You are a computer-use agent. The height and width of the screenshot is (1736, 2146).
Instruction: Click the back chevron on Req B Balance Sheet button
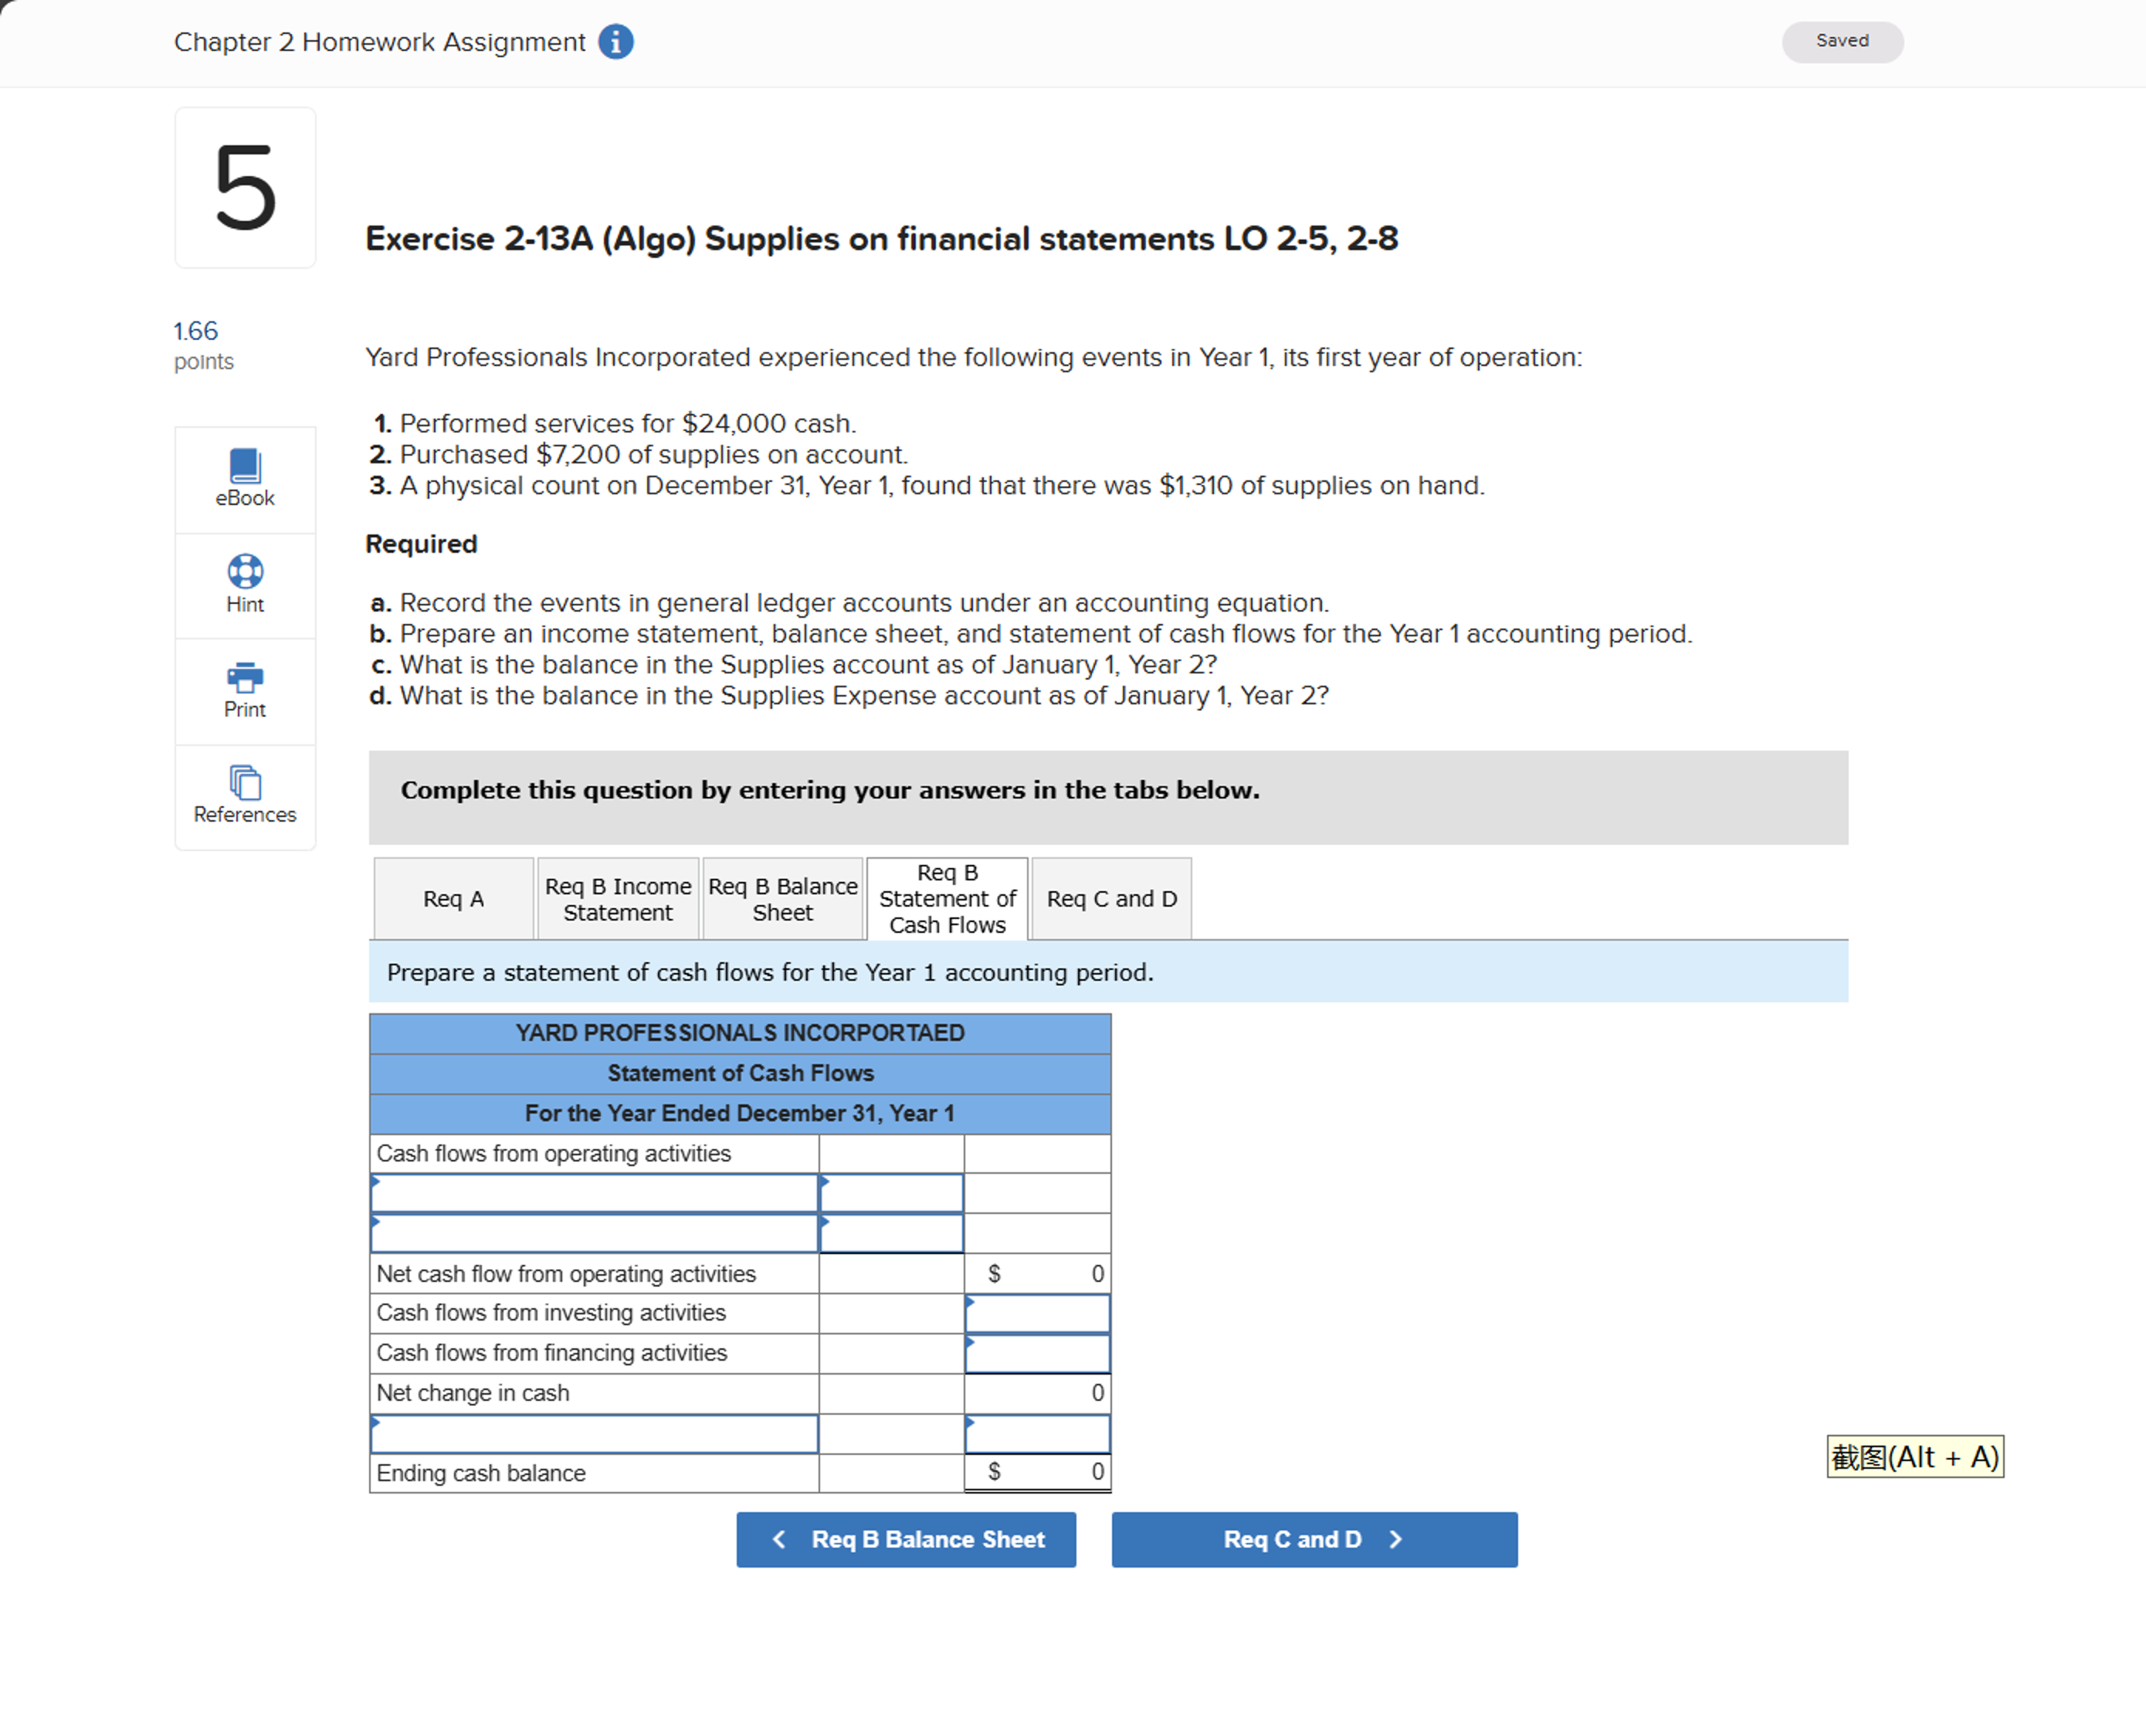[x=780, y=1540]
